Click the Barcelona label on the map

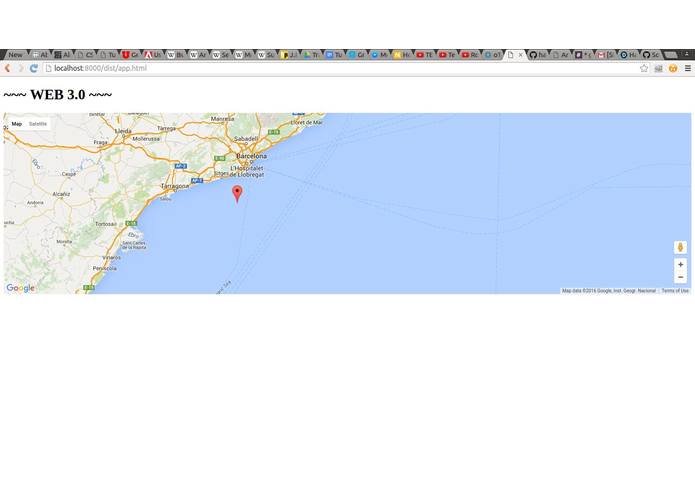pyautogui.click(x=251, y=156)
